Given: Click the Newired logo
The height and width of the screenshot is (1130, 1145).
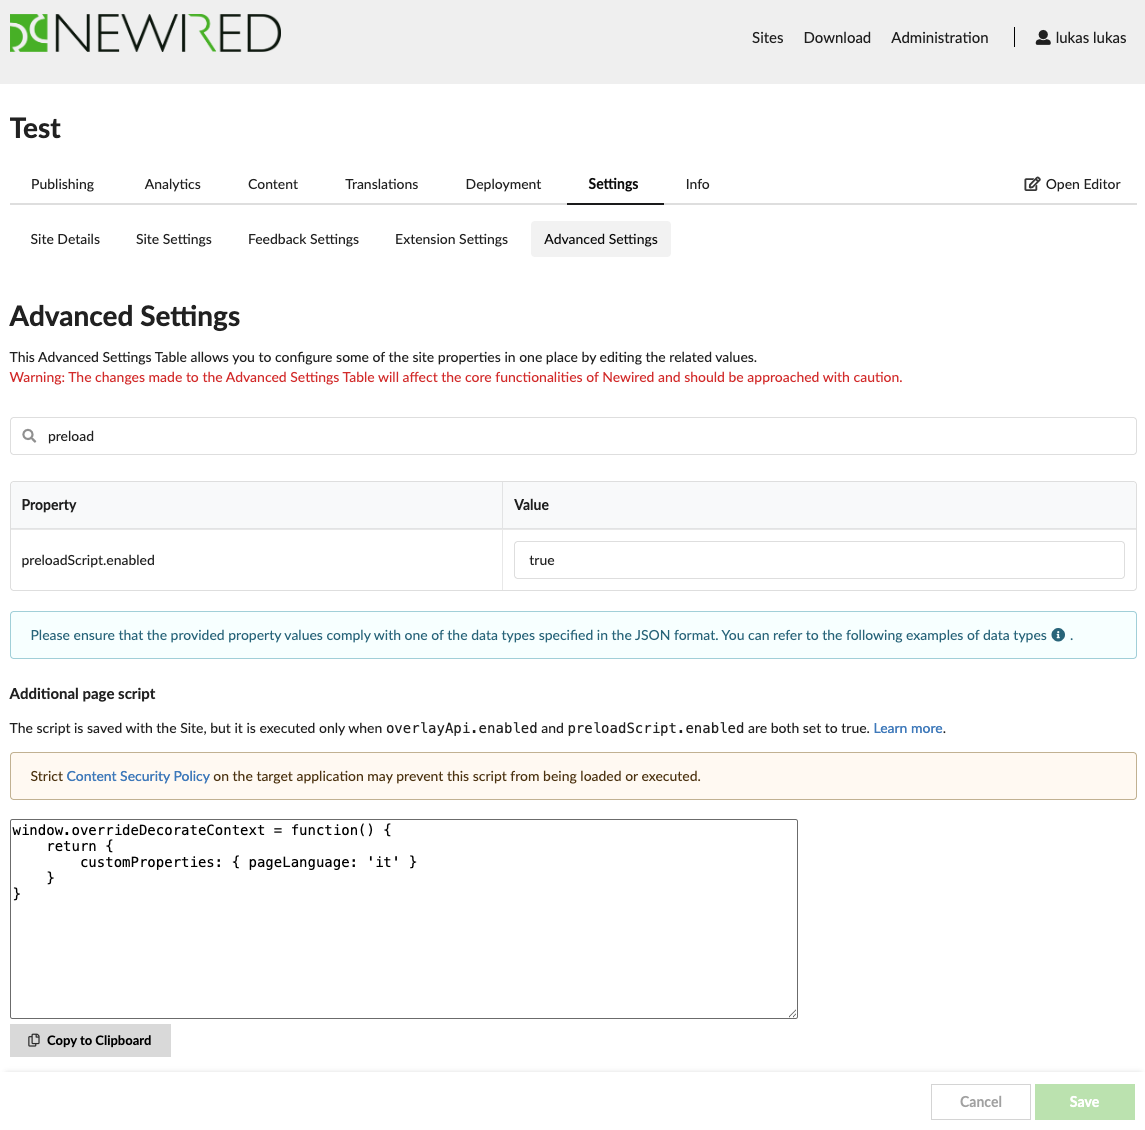Looking at the screenshot, I should (x=145, y=34).
